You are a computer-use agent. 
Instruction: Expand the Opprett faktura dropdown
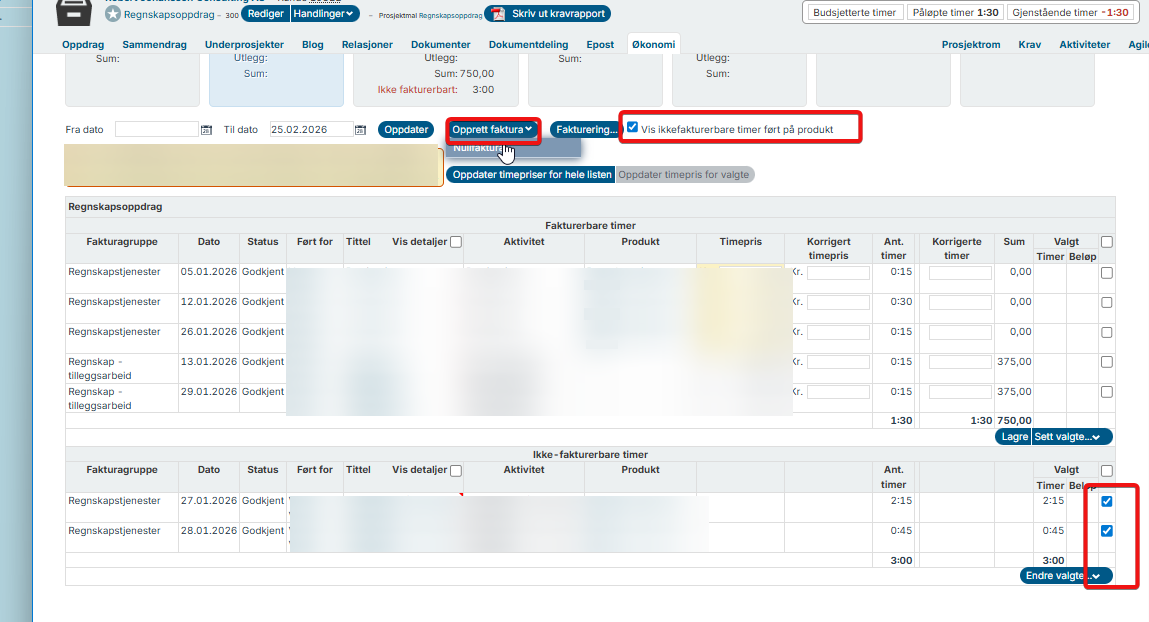491,129
